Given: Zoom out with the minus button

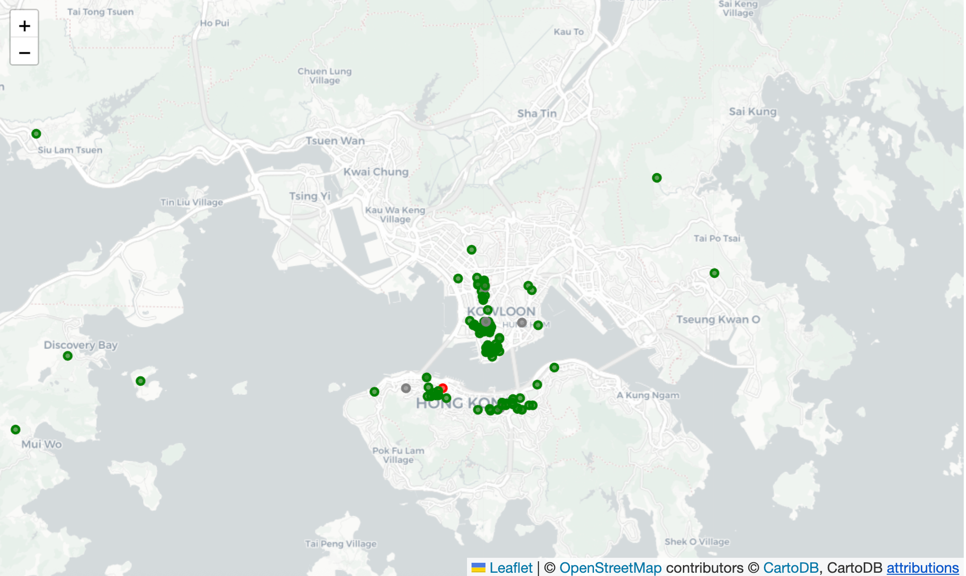Looking at the screenshot, I should (x=24, y=53).
